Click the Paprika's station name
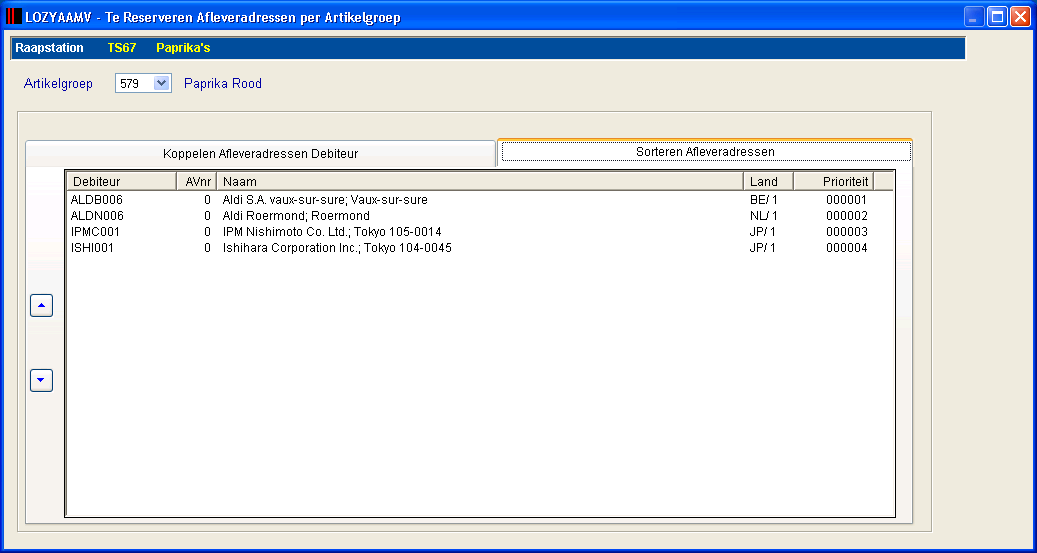Viewport: 1037px width, 553px height. point(183,48)
